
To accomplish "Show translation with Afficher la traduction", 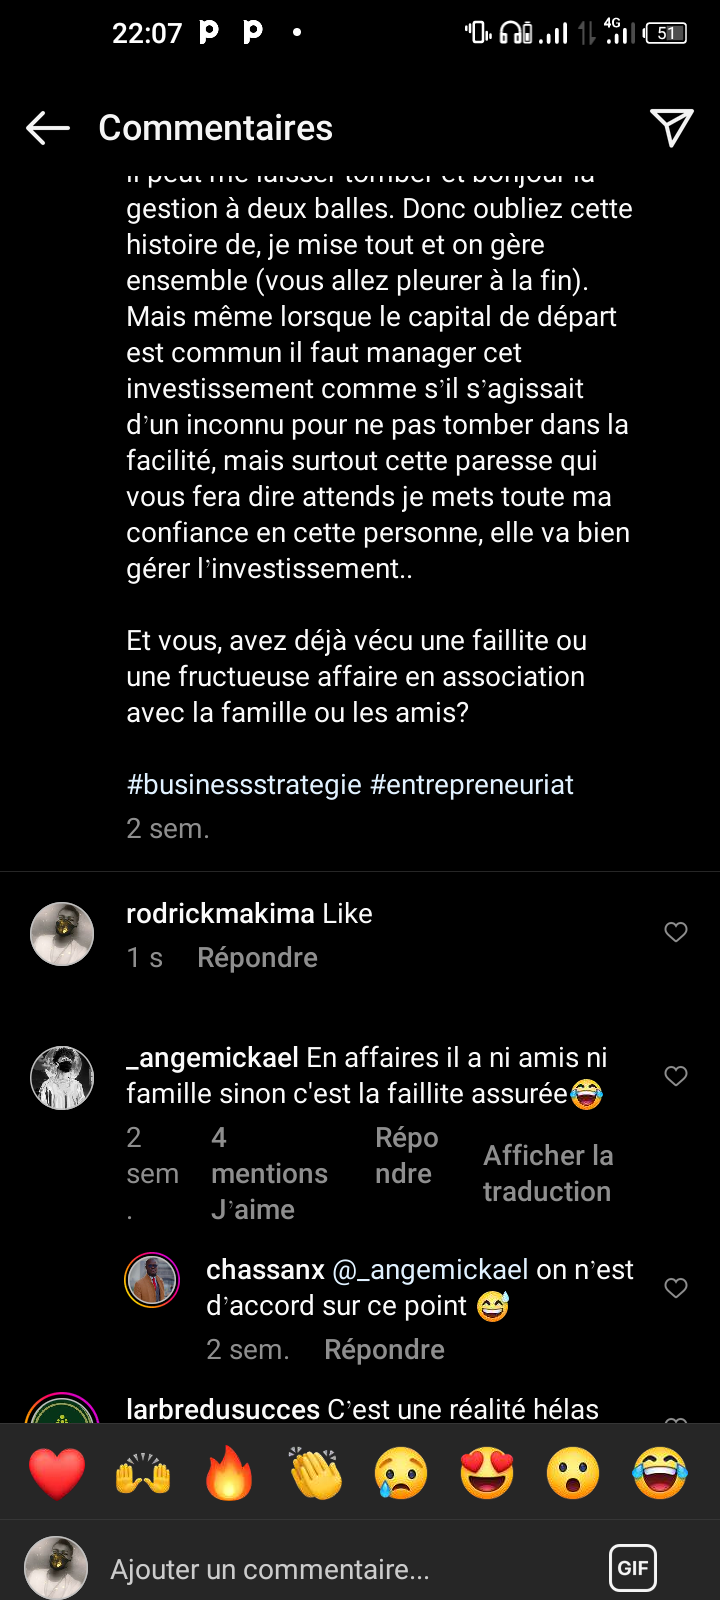I will [547, 1174].
